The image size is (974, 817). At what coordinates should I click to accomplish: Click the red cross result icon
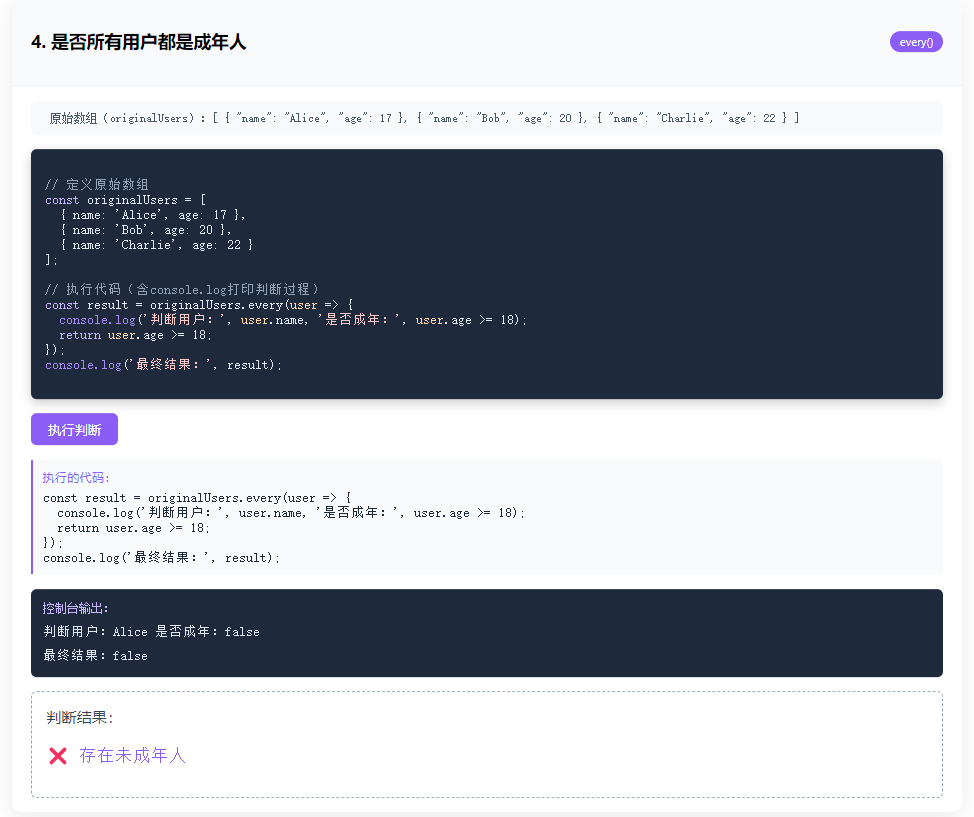tap(58, 755)
